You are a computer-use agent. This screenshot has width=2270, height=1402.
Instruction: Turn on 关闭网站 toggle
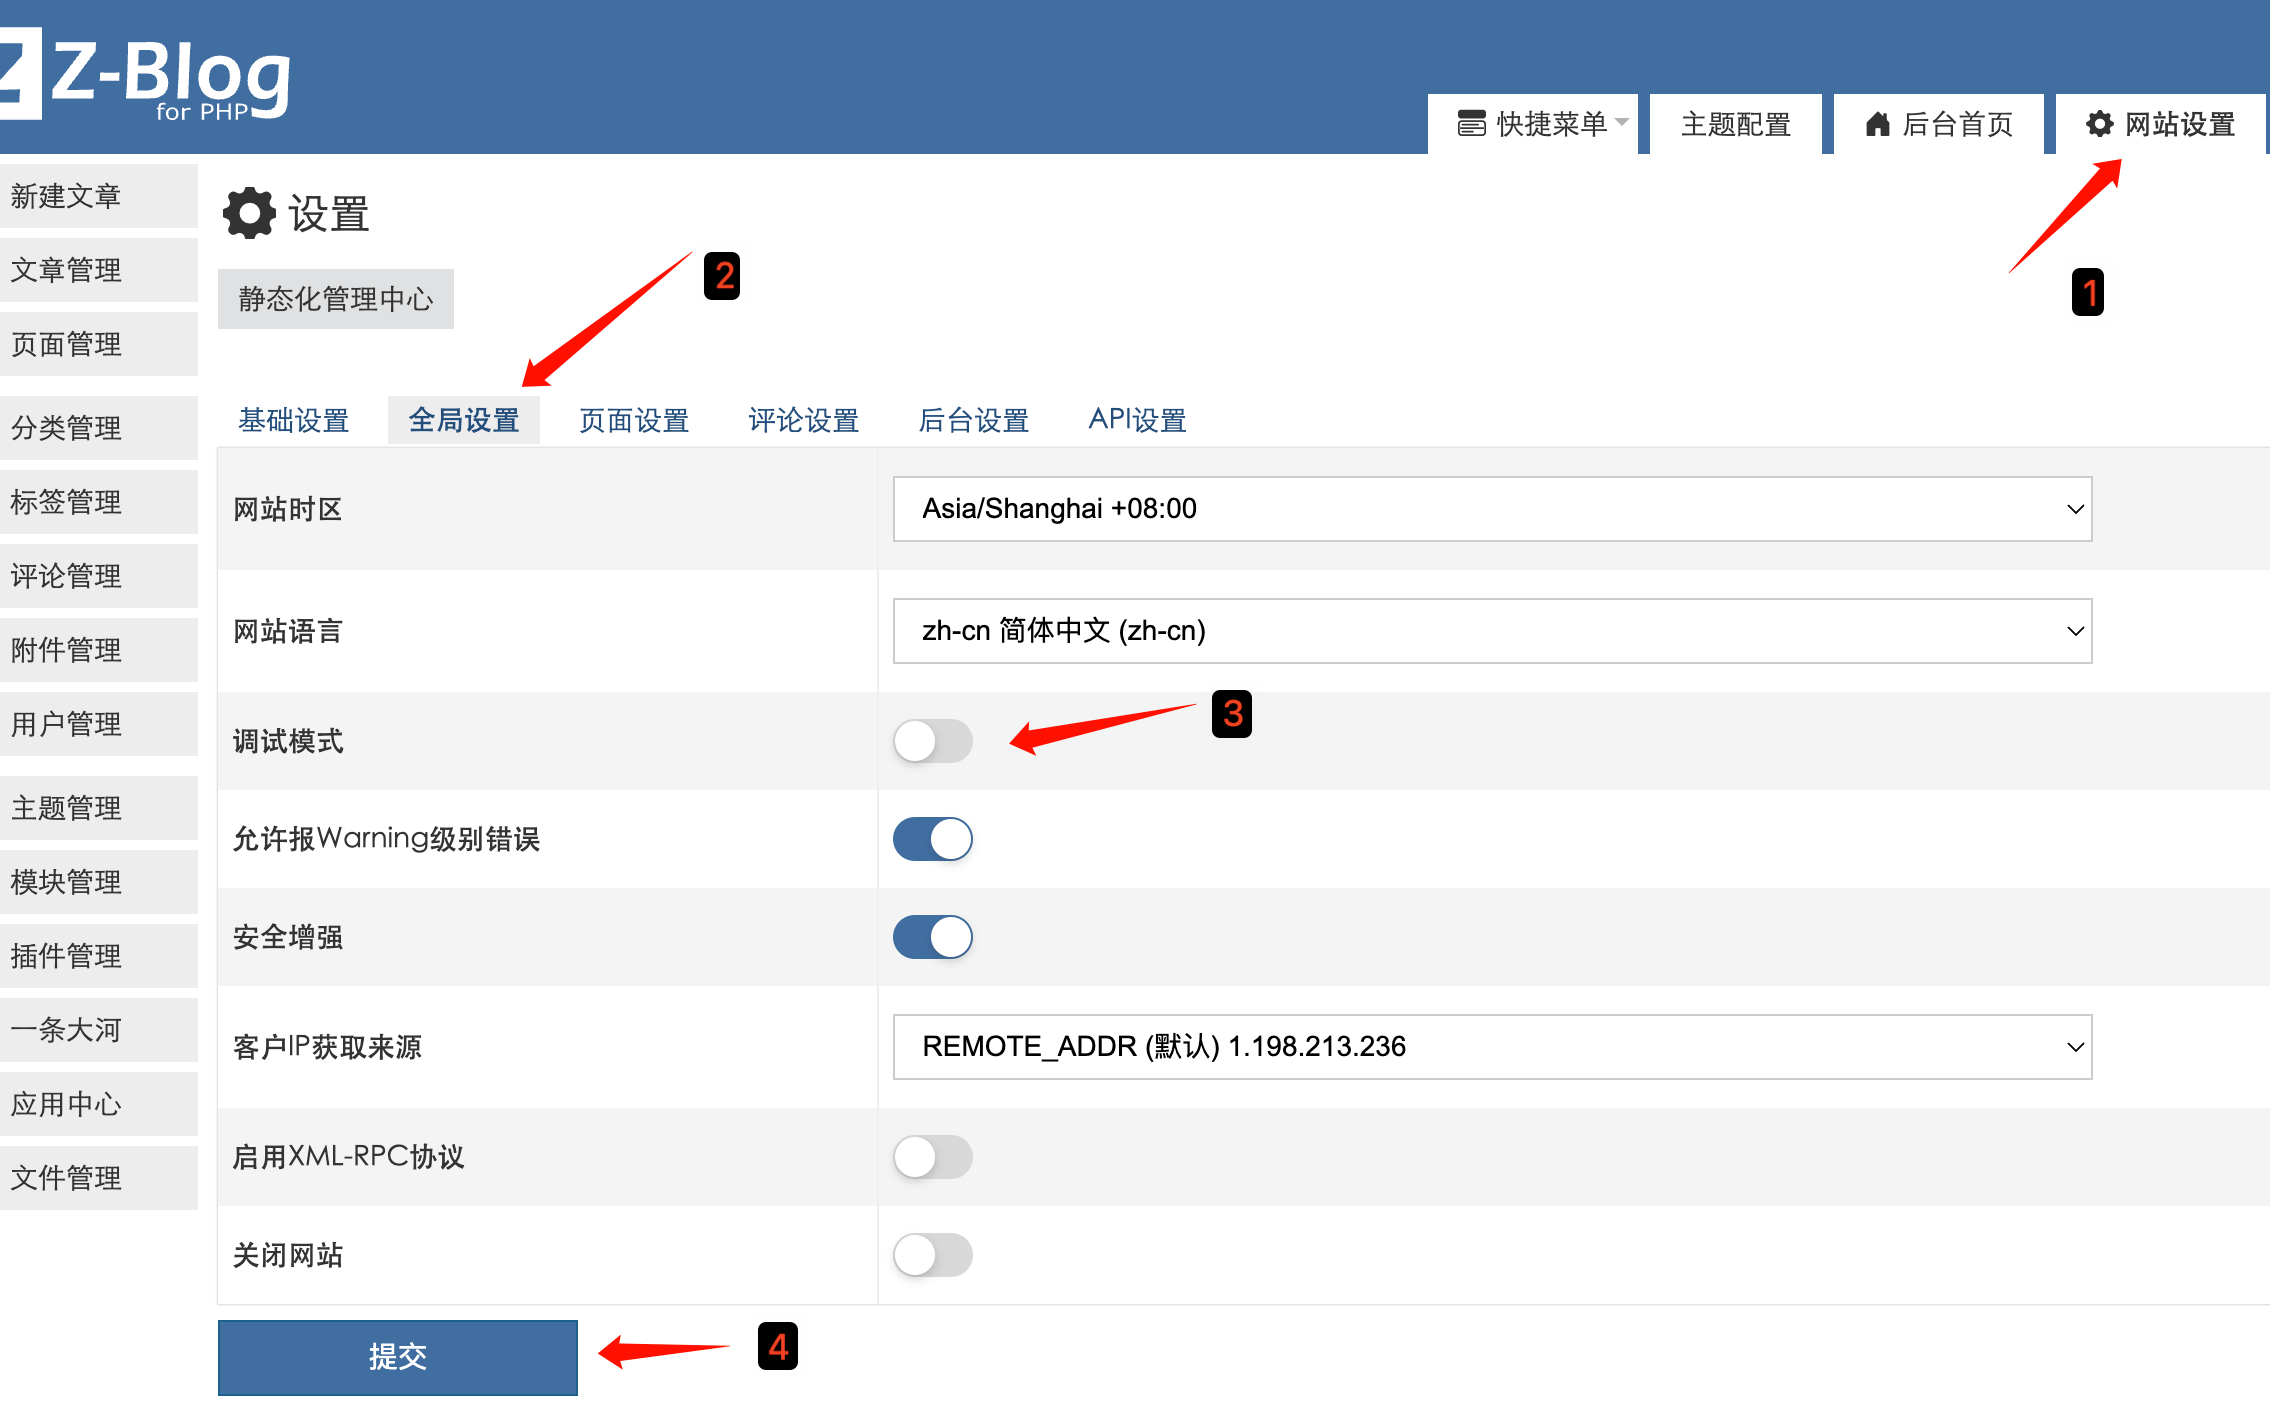pos(932,1255)
